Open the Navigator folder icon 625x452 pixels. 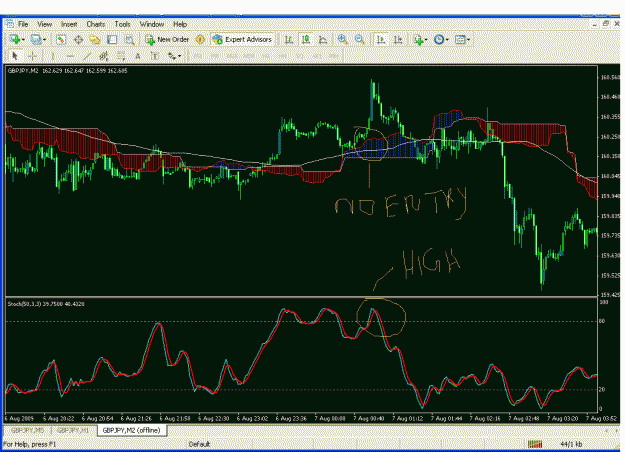95,39
